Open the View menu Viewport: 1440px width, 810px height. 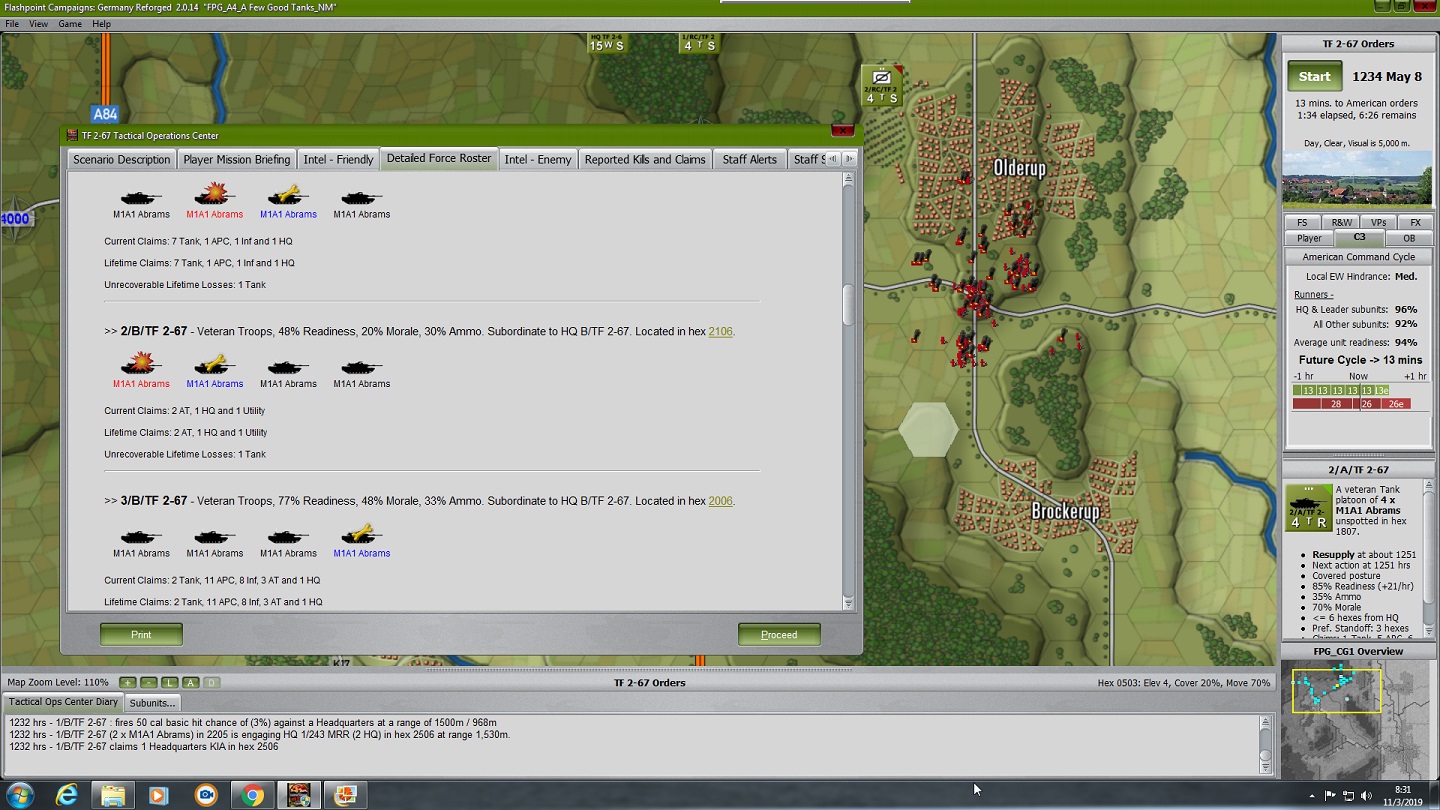point(38,23)
